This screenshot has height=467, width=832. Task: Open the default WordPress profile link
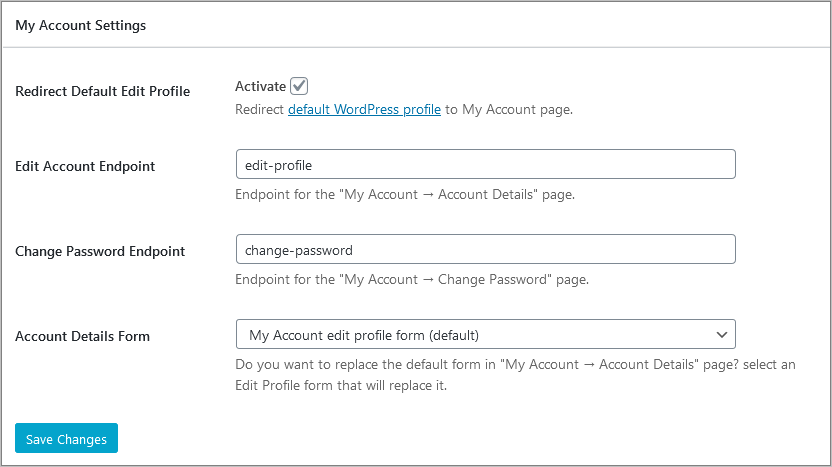tap(364, 109)
